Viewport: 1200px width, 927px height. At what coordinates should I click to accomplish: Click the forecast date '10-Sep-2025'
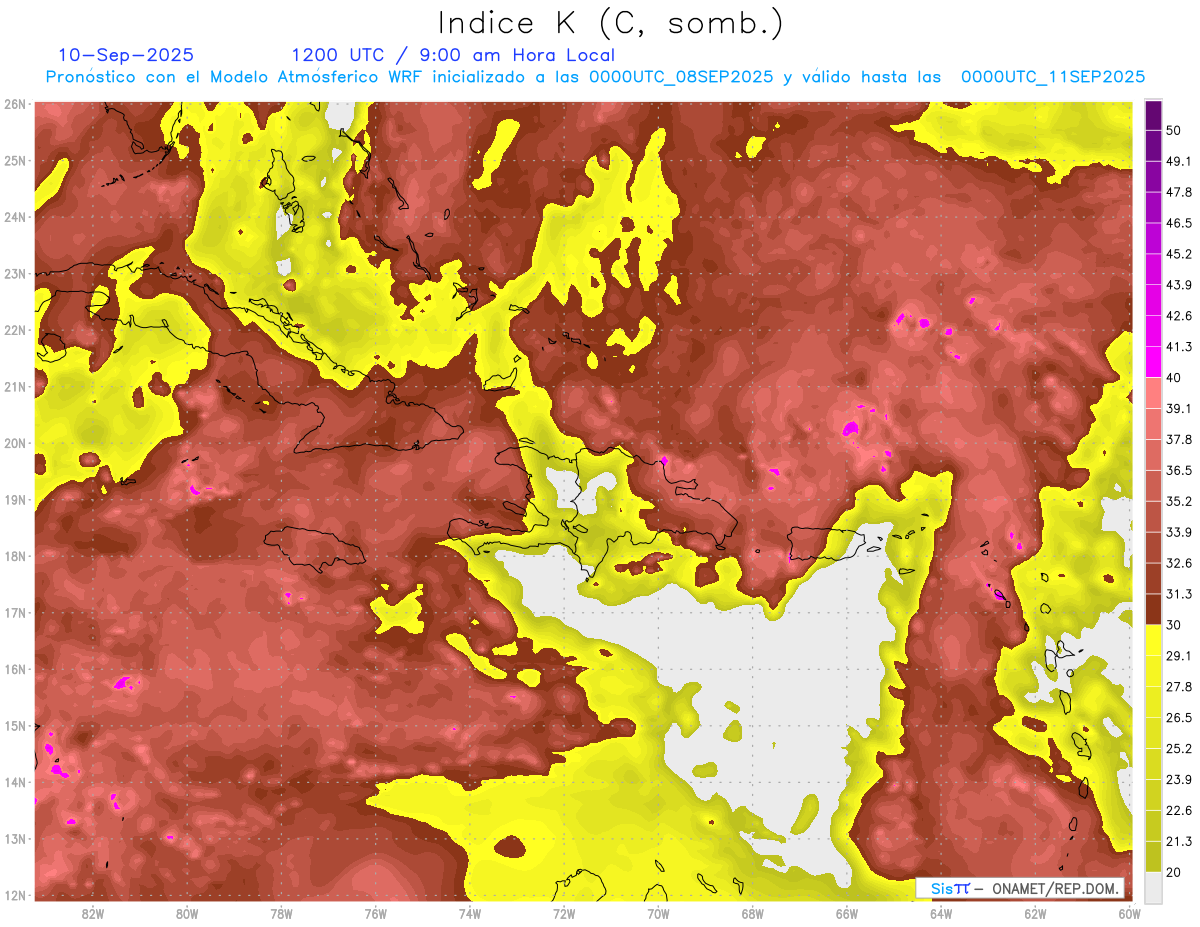[126, 55]
